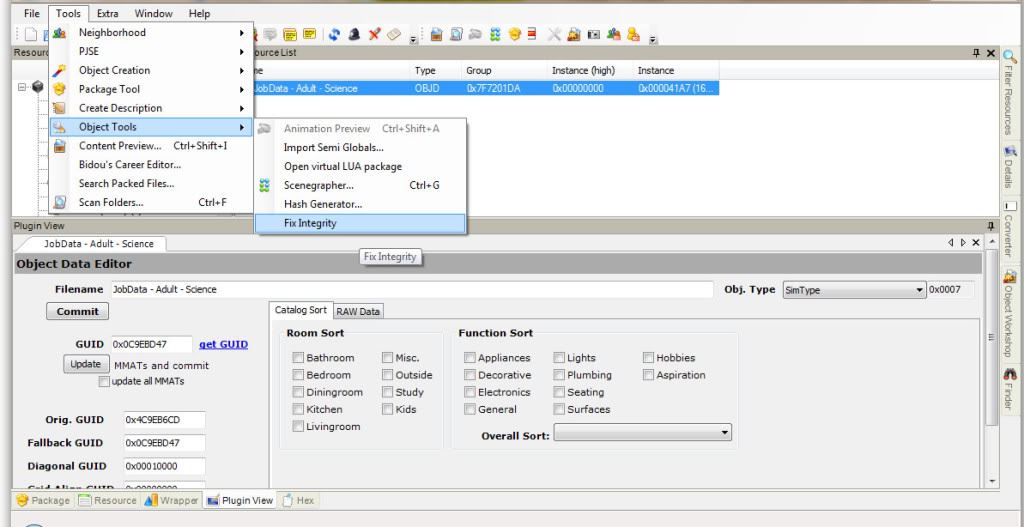
Task: Click the pin icon of Resource List panel
Action: pos(976,54)
